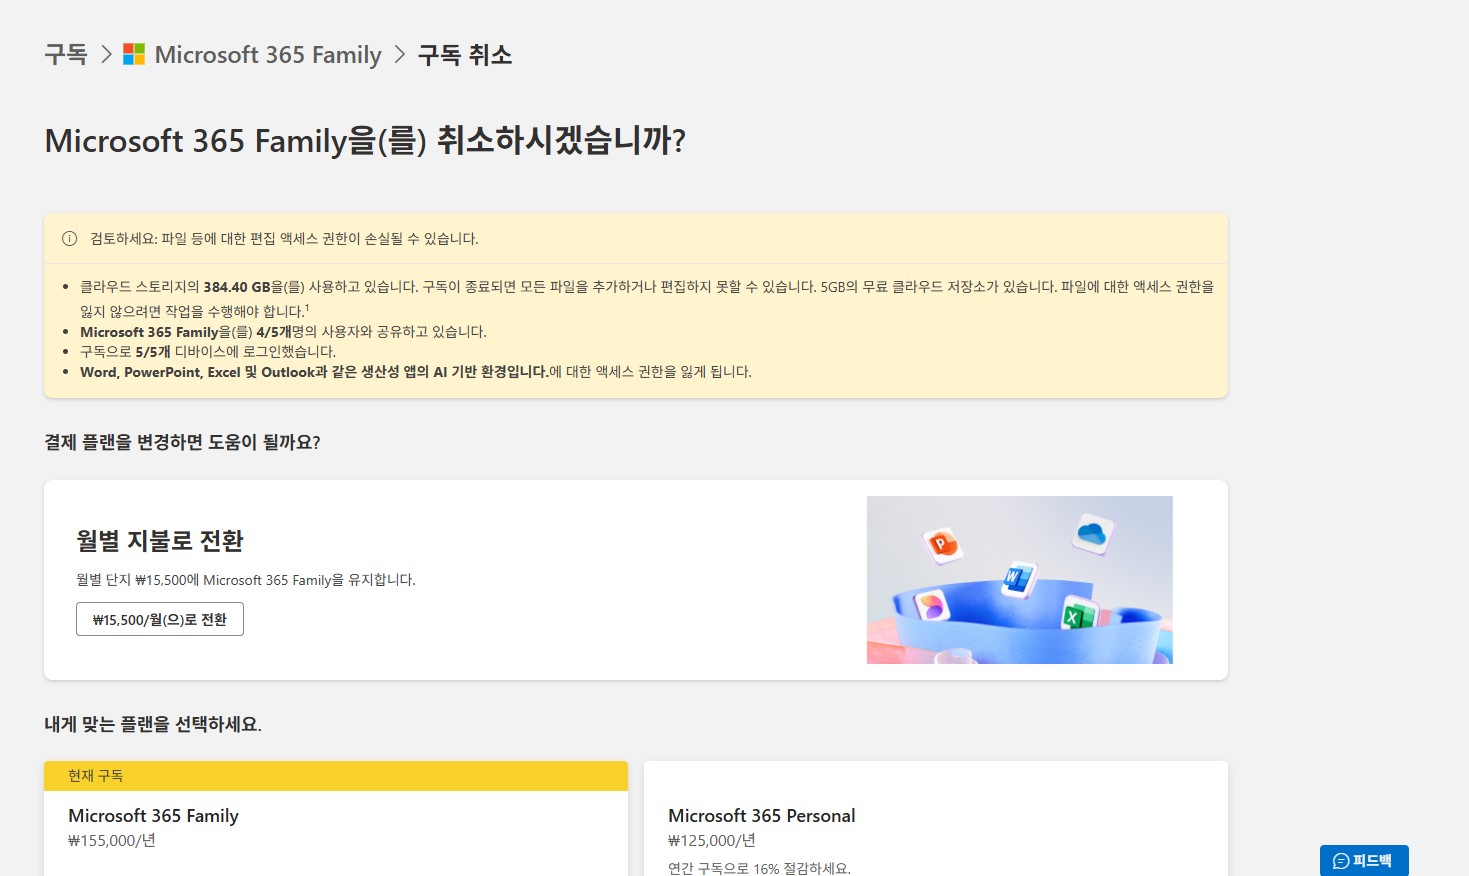Click the Microsoft logo in breadcrumb
1469x876 pixels.
134,55
